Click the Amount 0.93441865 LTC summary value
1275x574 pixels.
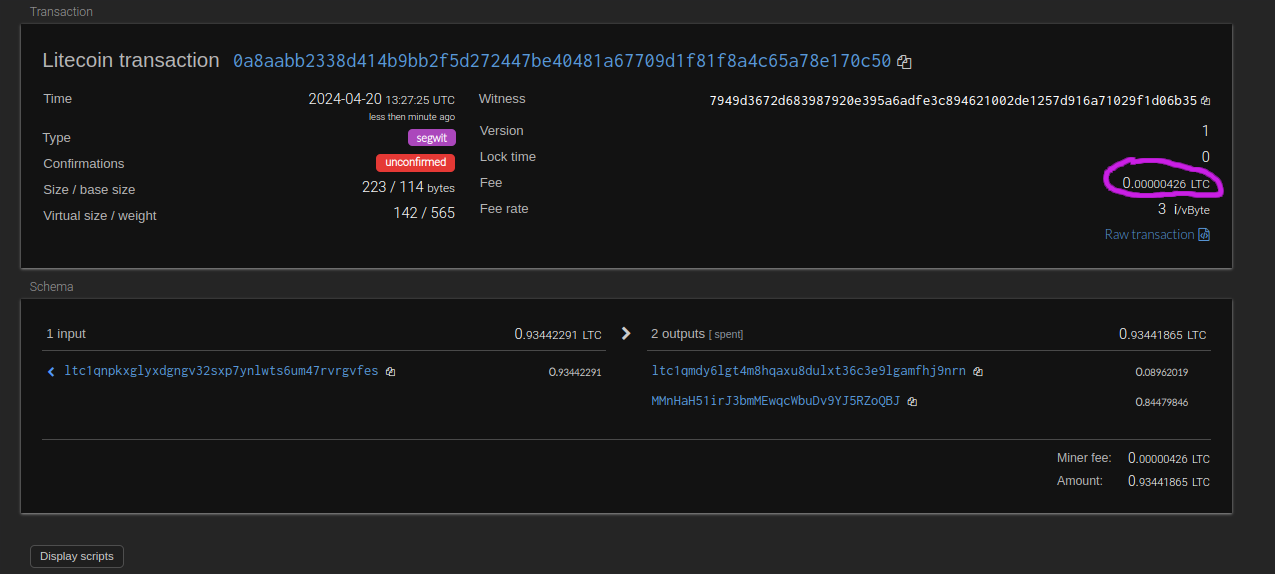tap(1169, 481)
